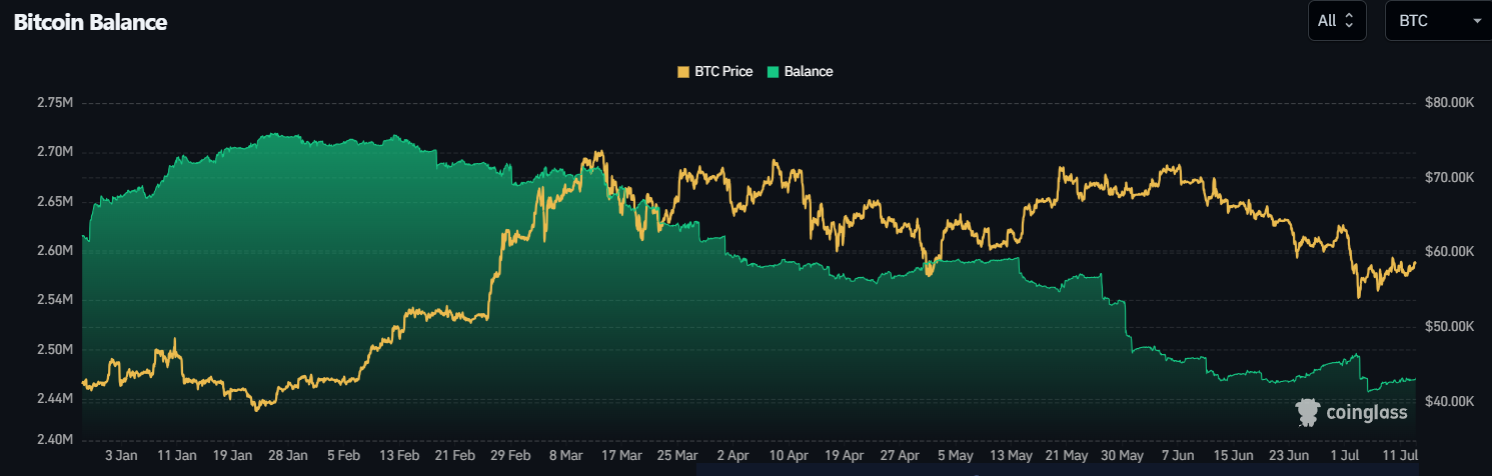Viewport: 1492px width, 476px height.
Task: Click the yellow BTC Price legend swatch
Action: pos(683,72)
